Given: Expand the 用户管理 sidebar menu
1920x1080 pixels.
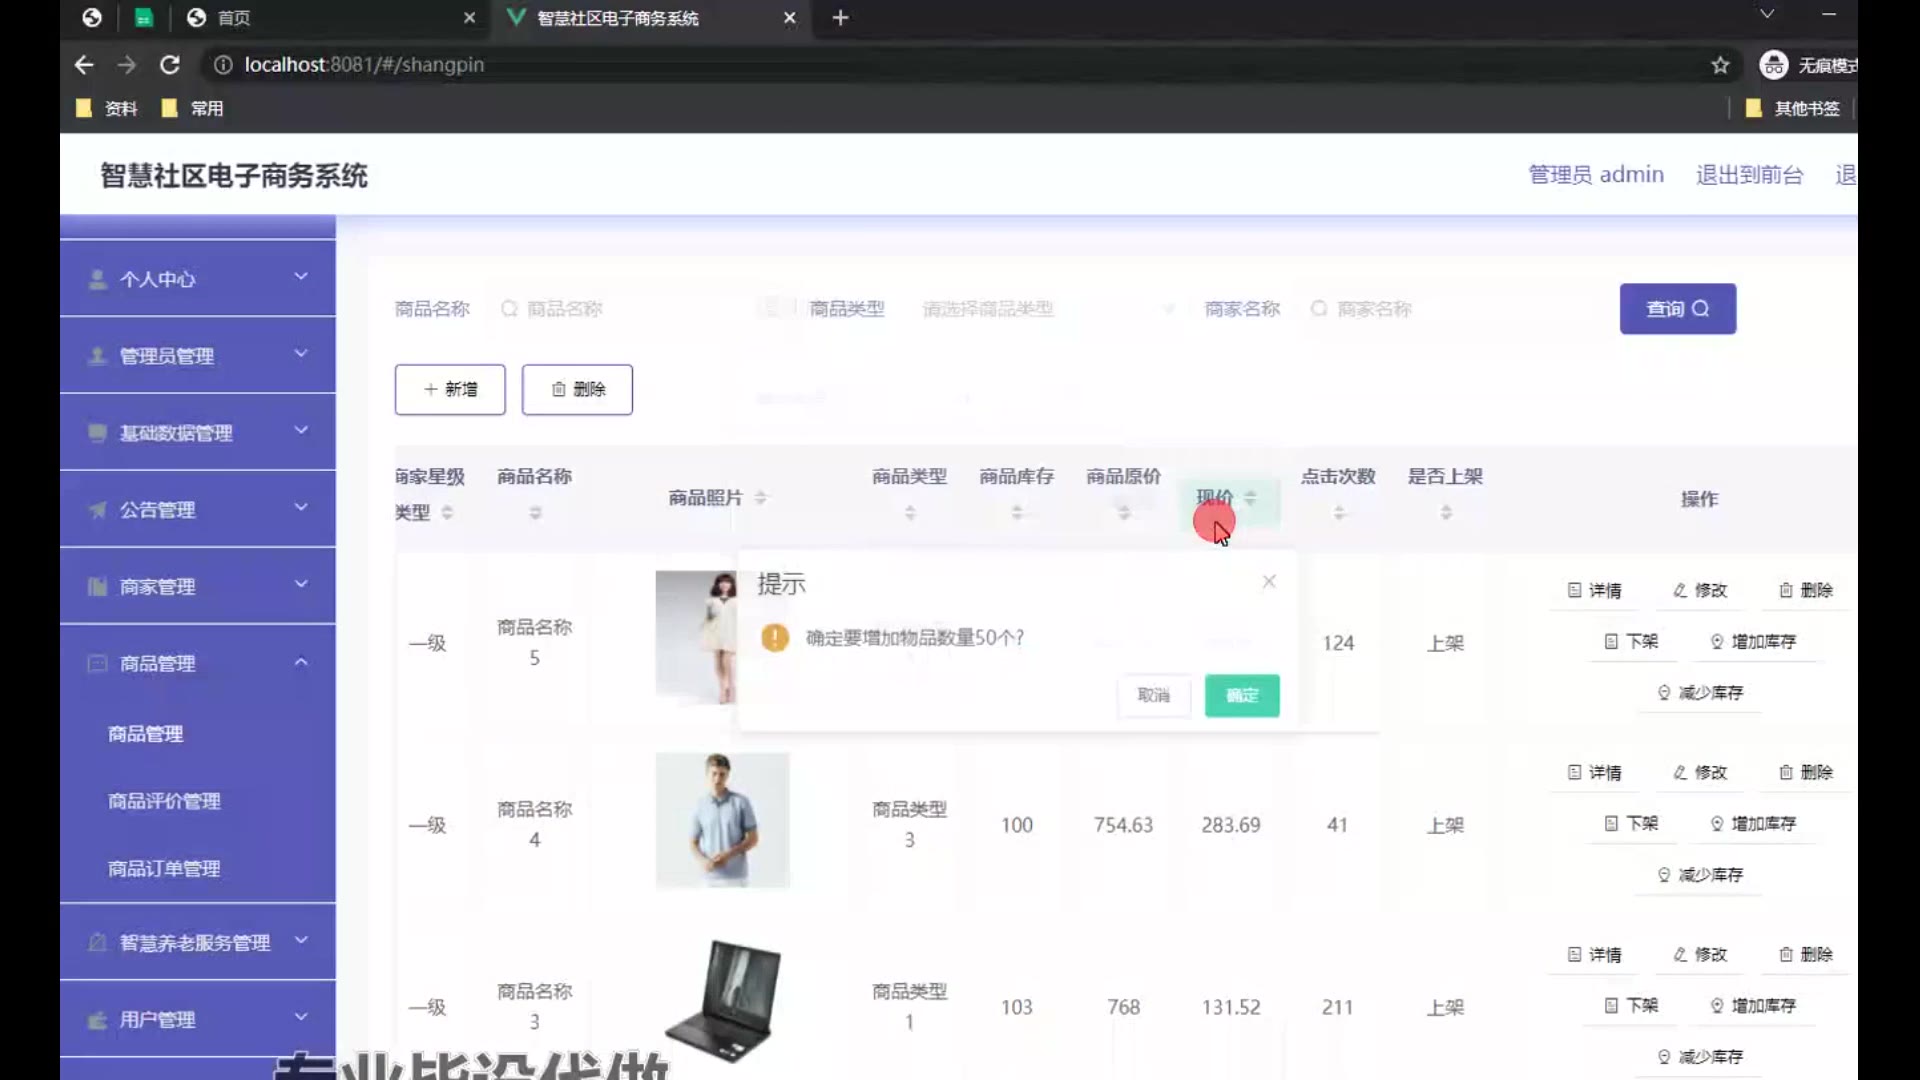Looking at the screenshot, I should [x=198, y=1020].
